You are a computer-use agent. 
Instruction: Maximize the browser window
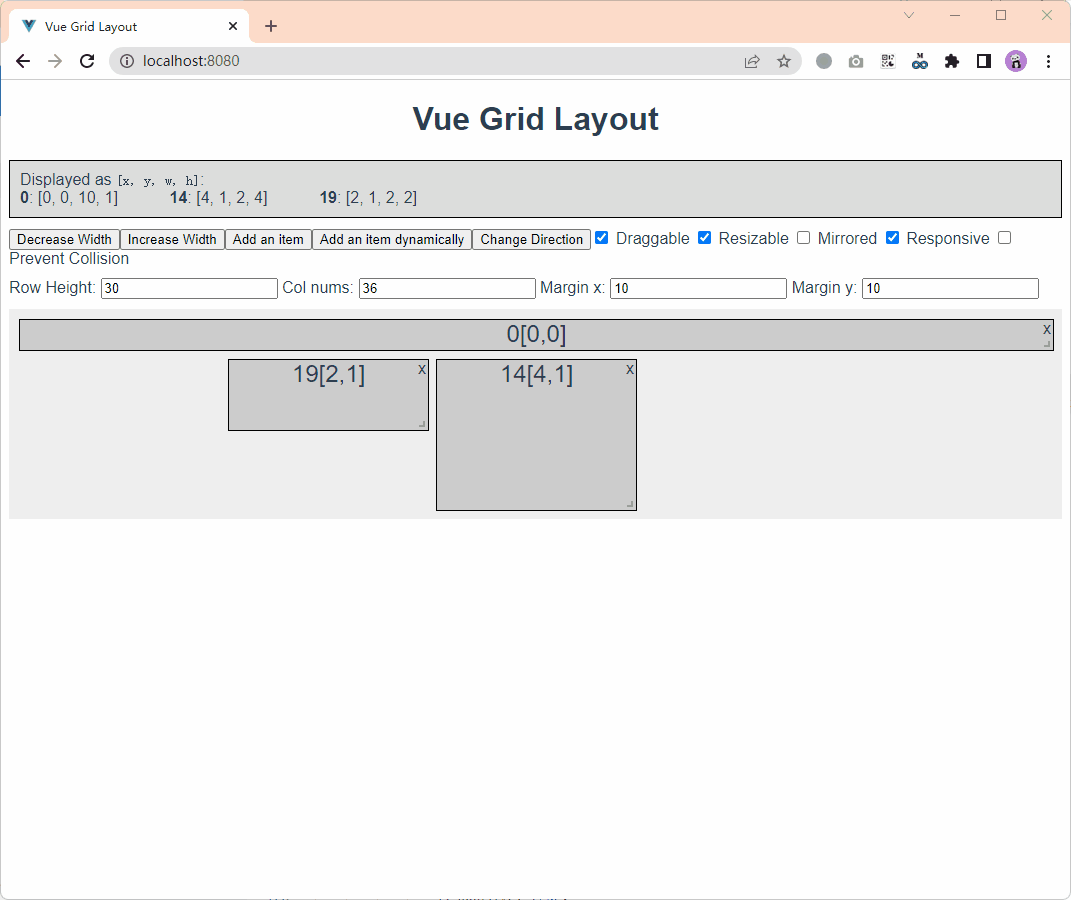coord(1001,15)
